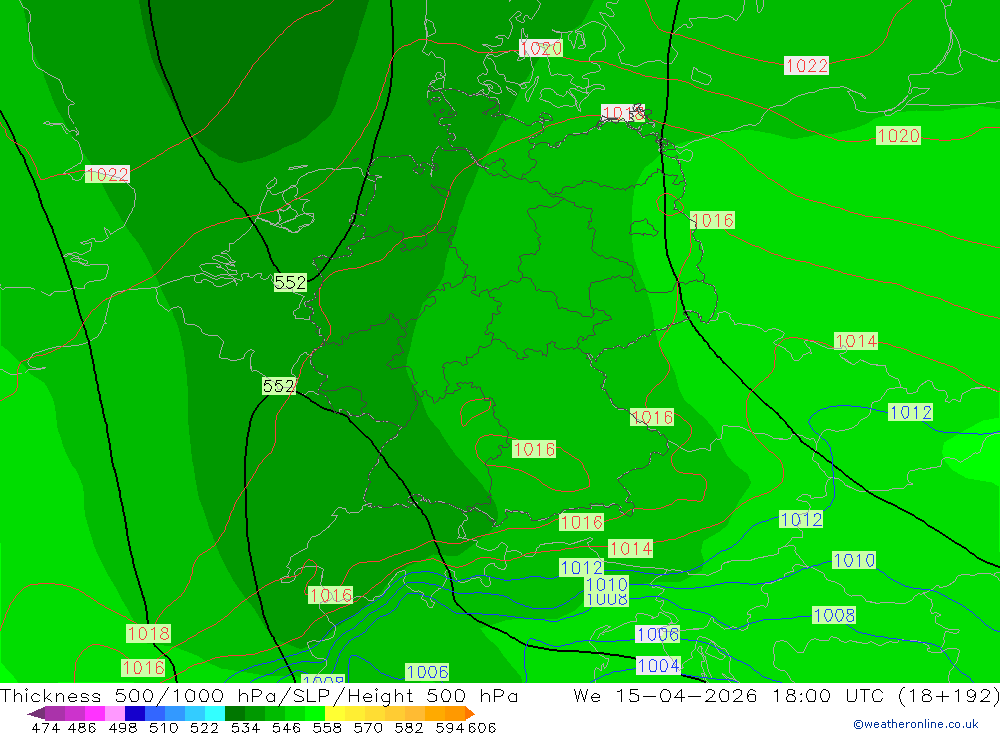This screenshot has width=1000, height=733.
Task: Click the 1016 label on the upper-right isobar
Action: pyautogui.click(x=712, y=220)
